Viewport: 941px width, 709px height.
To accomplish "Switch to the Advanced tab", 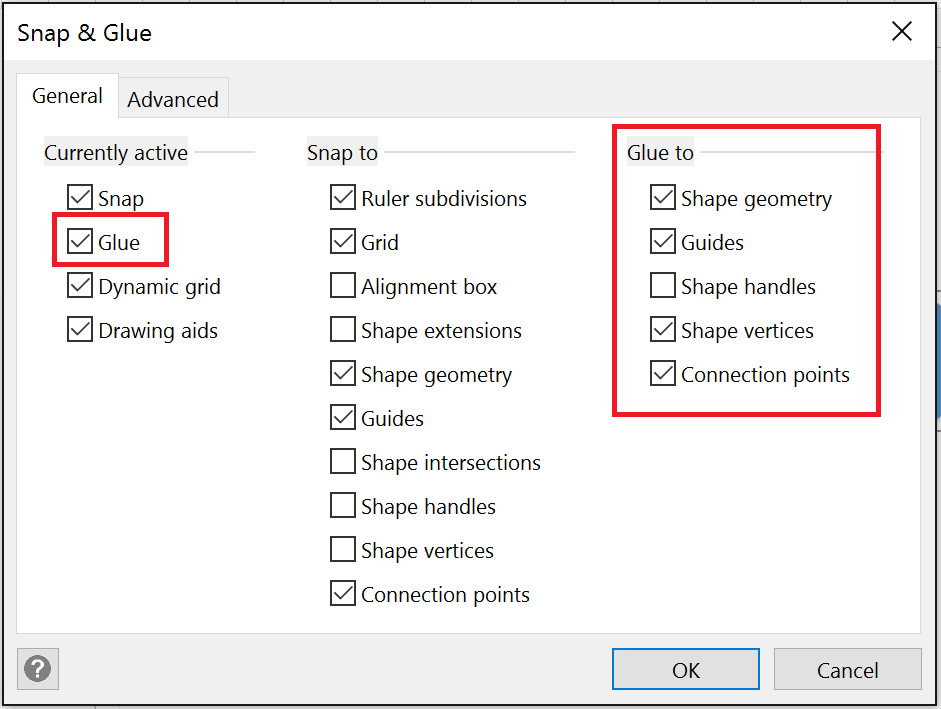I will [173, 99].
